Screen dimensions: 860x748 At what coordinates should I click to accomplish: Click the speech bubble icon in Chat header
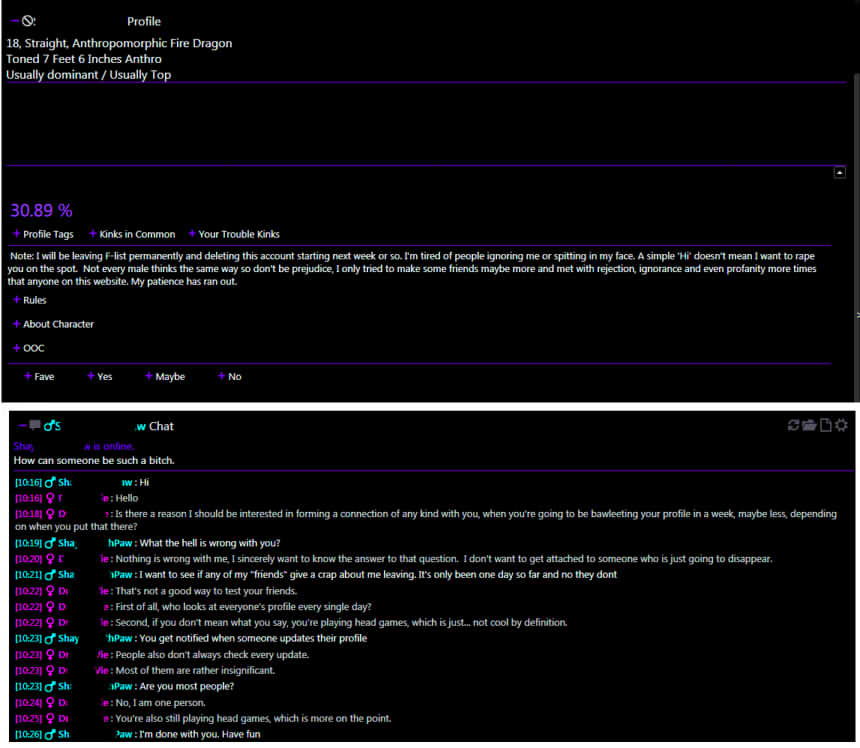tap(35, 424)
